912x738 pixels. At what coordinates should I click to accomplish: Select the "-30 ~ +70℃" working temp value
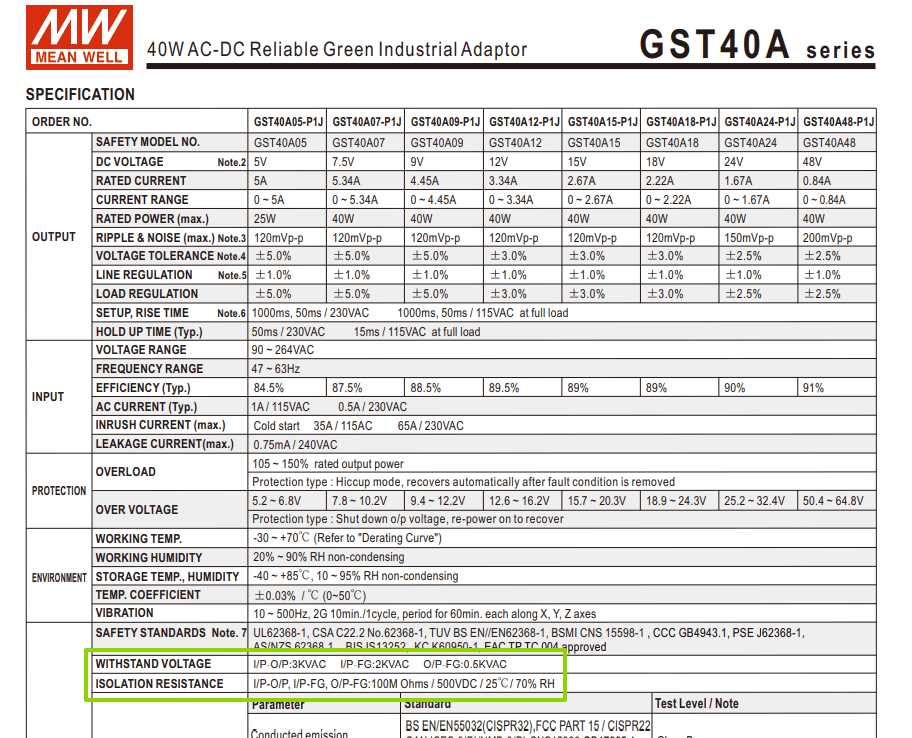coord(281,538)
